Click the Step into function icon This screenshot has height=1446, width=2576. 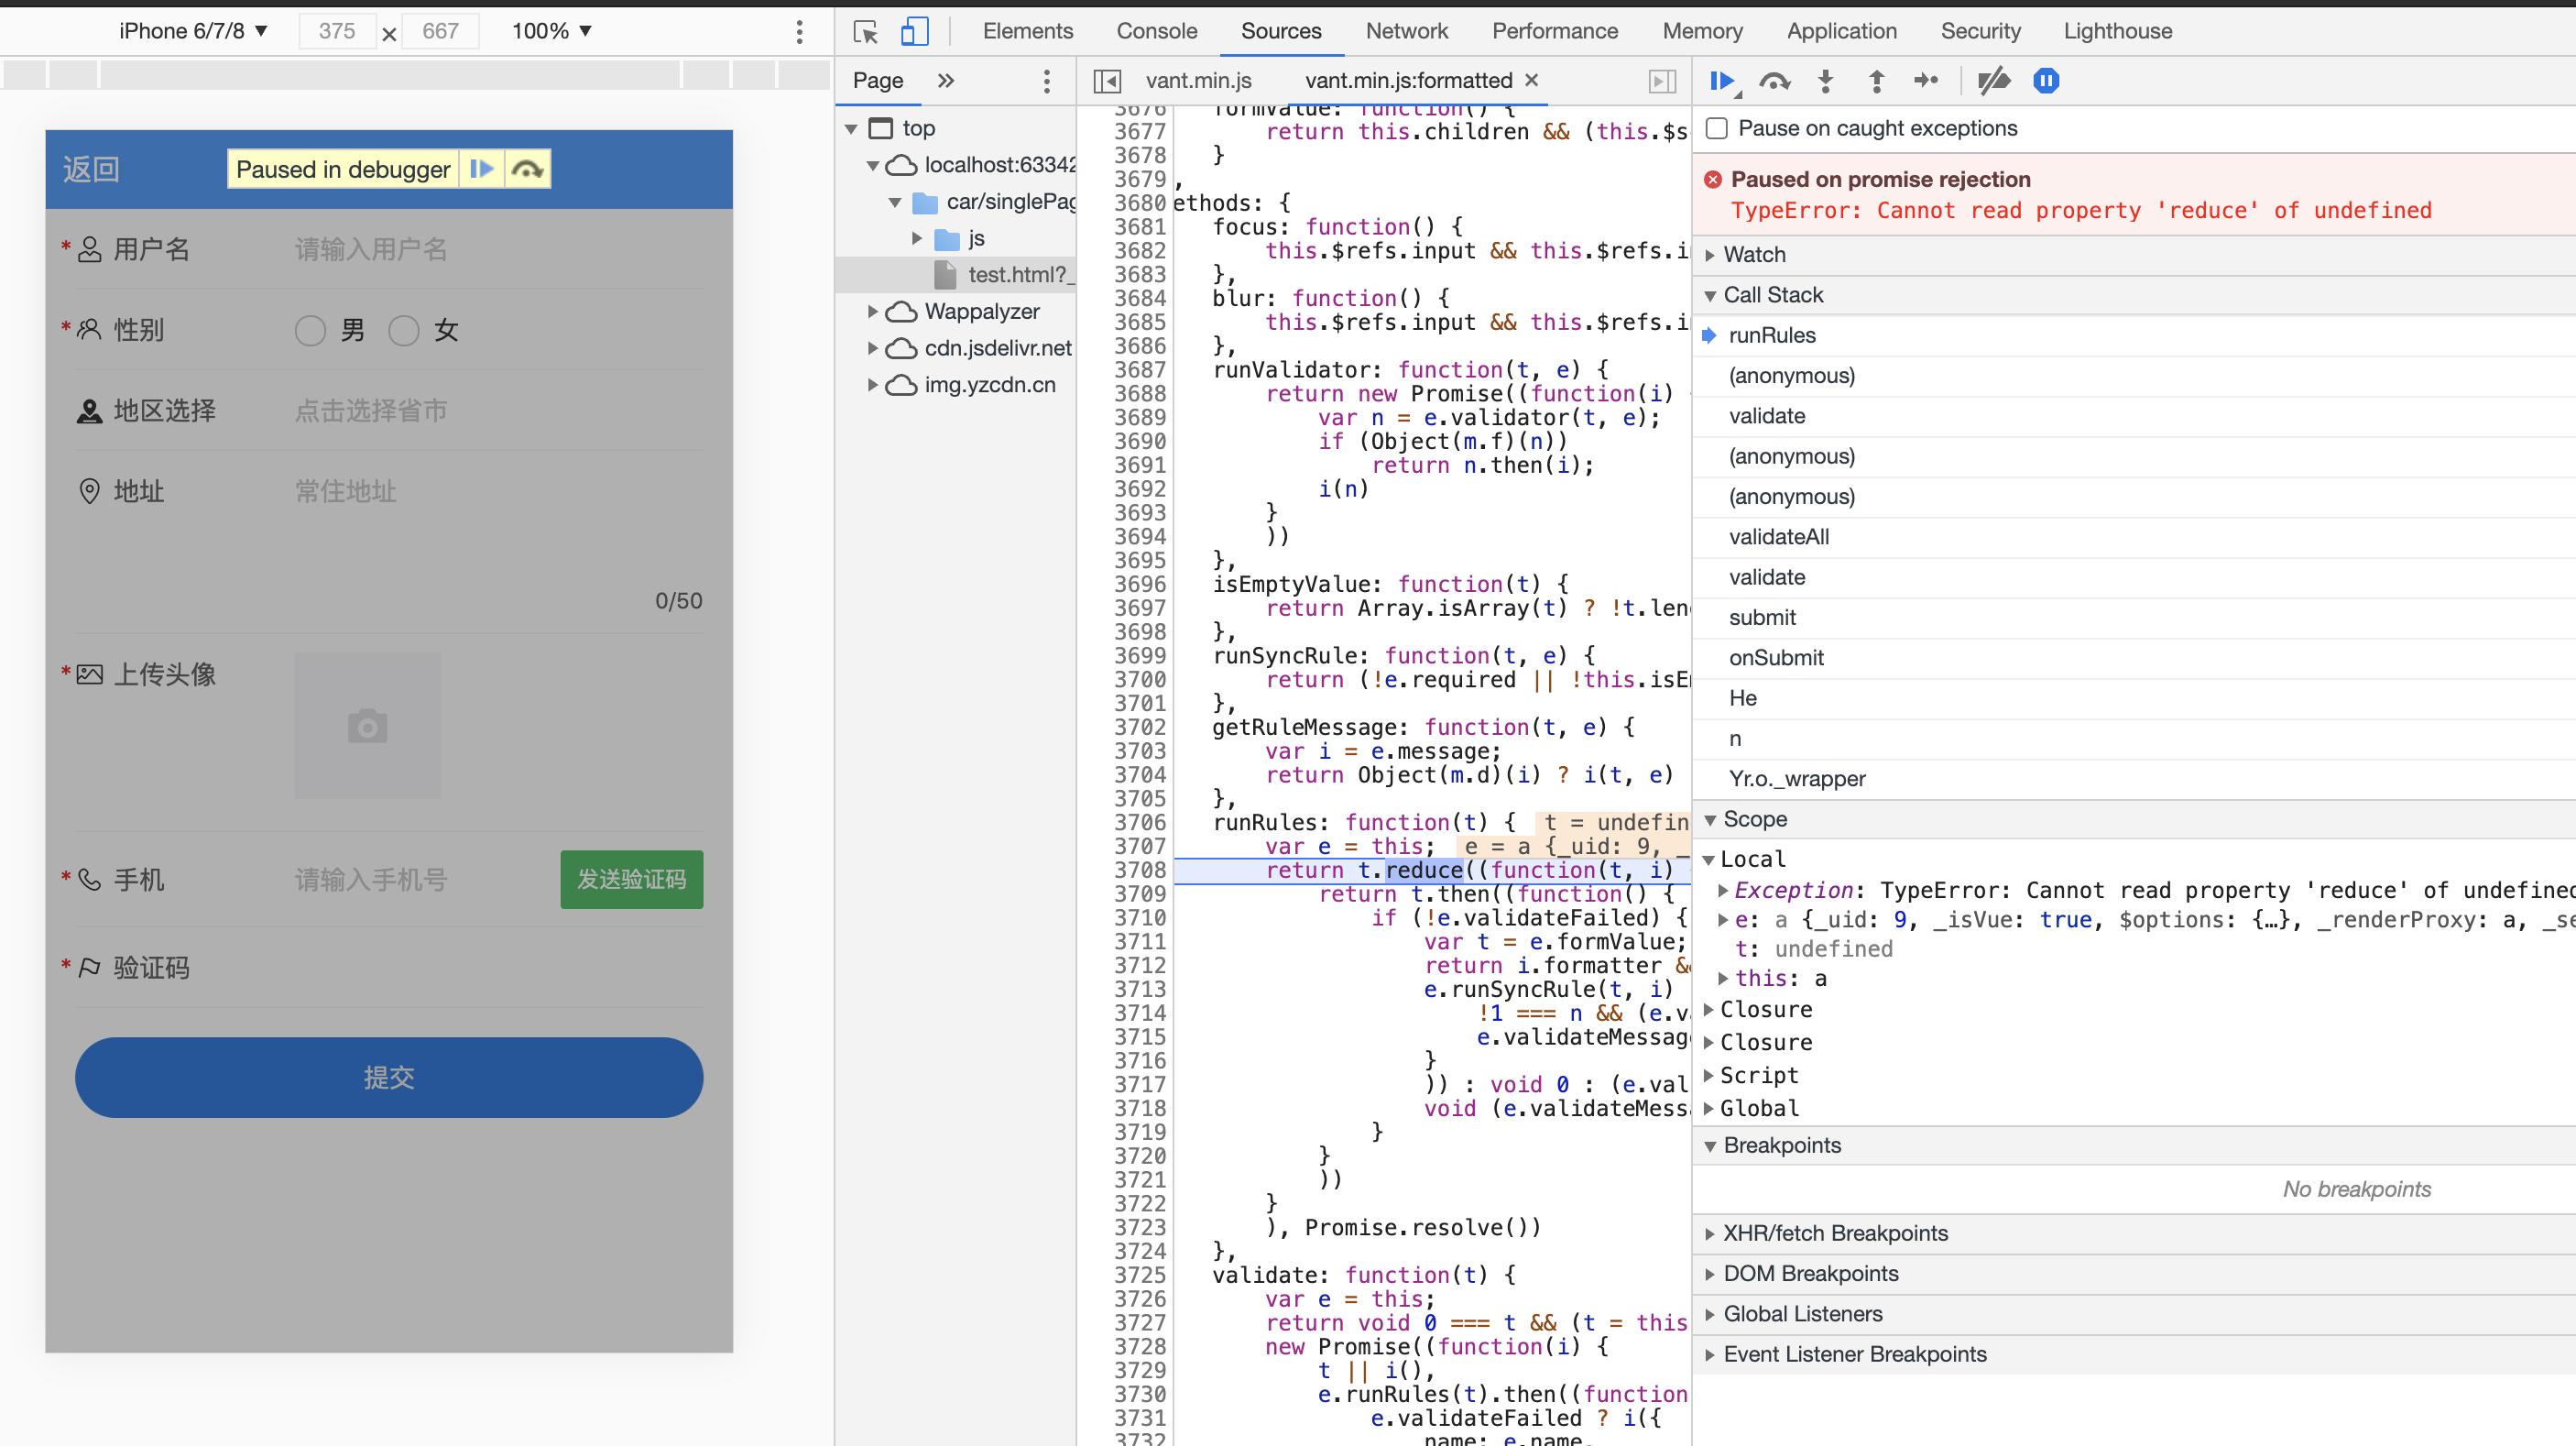tap(1825, 81)
